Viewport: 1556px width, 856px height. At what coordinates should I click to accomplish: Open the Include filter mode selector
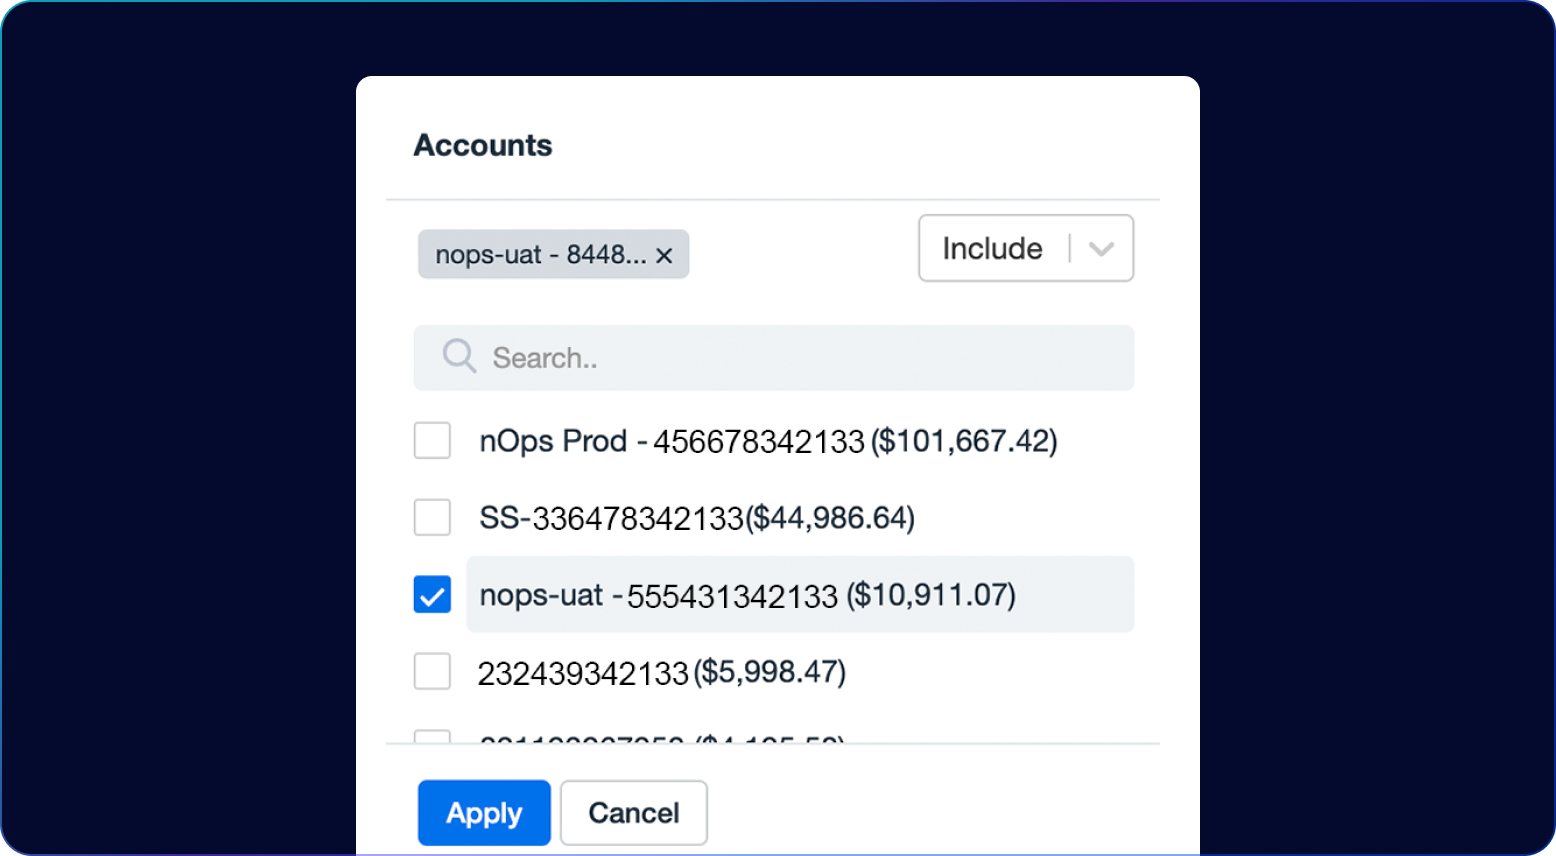pyautogui.click(x=1026, y=248)
